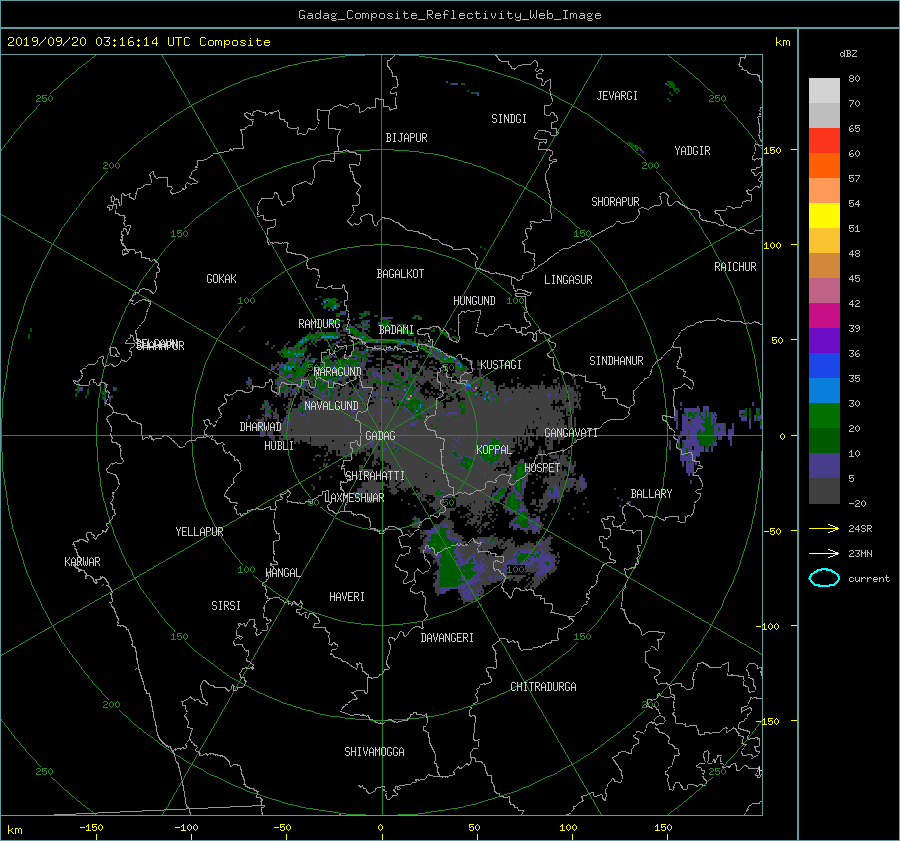Click the HUNGUND city label
The height and width of the screenshot is (841, 900).
[x=474, y=301]
